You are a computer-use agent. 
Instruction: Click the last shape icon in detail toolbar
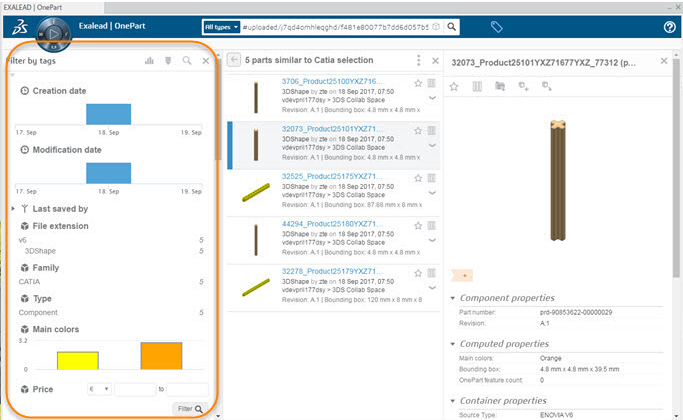pos(547,87)
